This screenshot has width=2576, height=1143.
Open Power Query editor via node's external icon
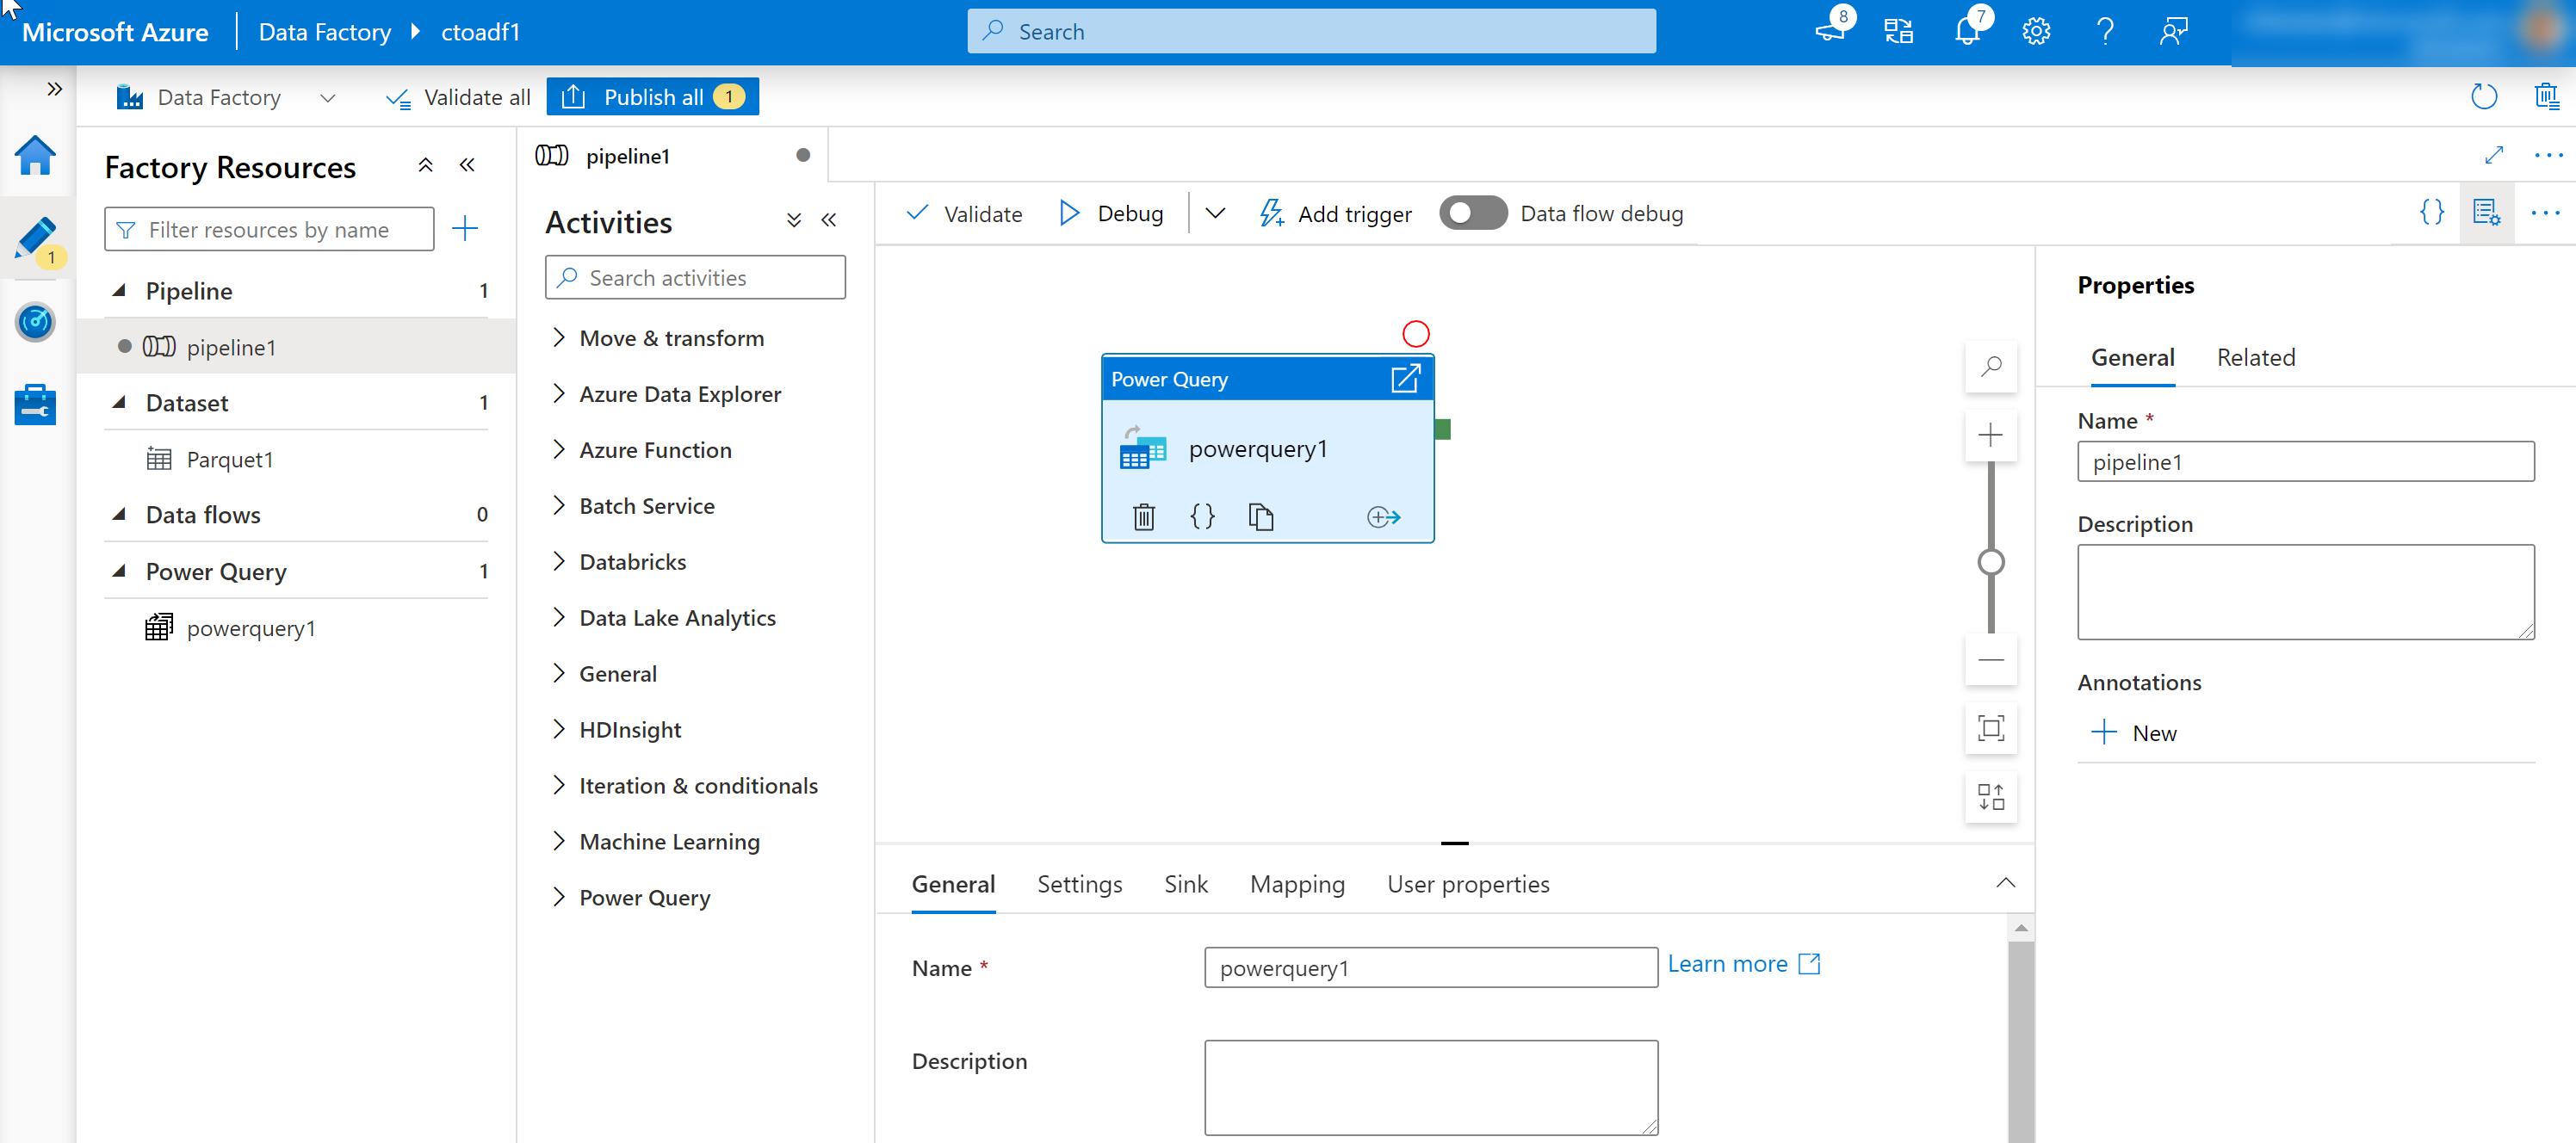tap(1405, 379)
